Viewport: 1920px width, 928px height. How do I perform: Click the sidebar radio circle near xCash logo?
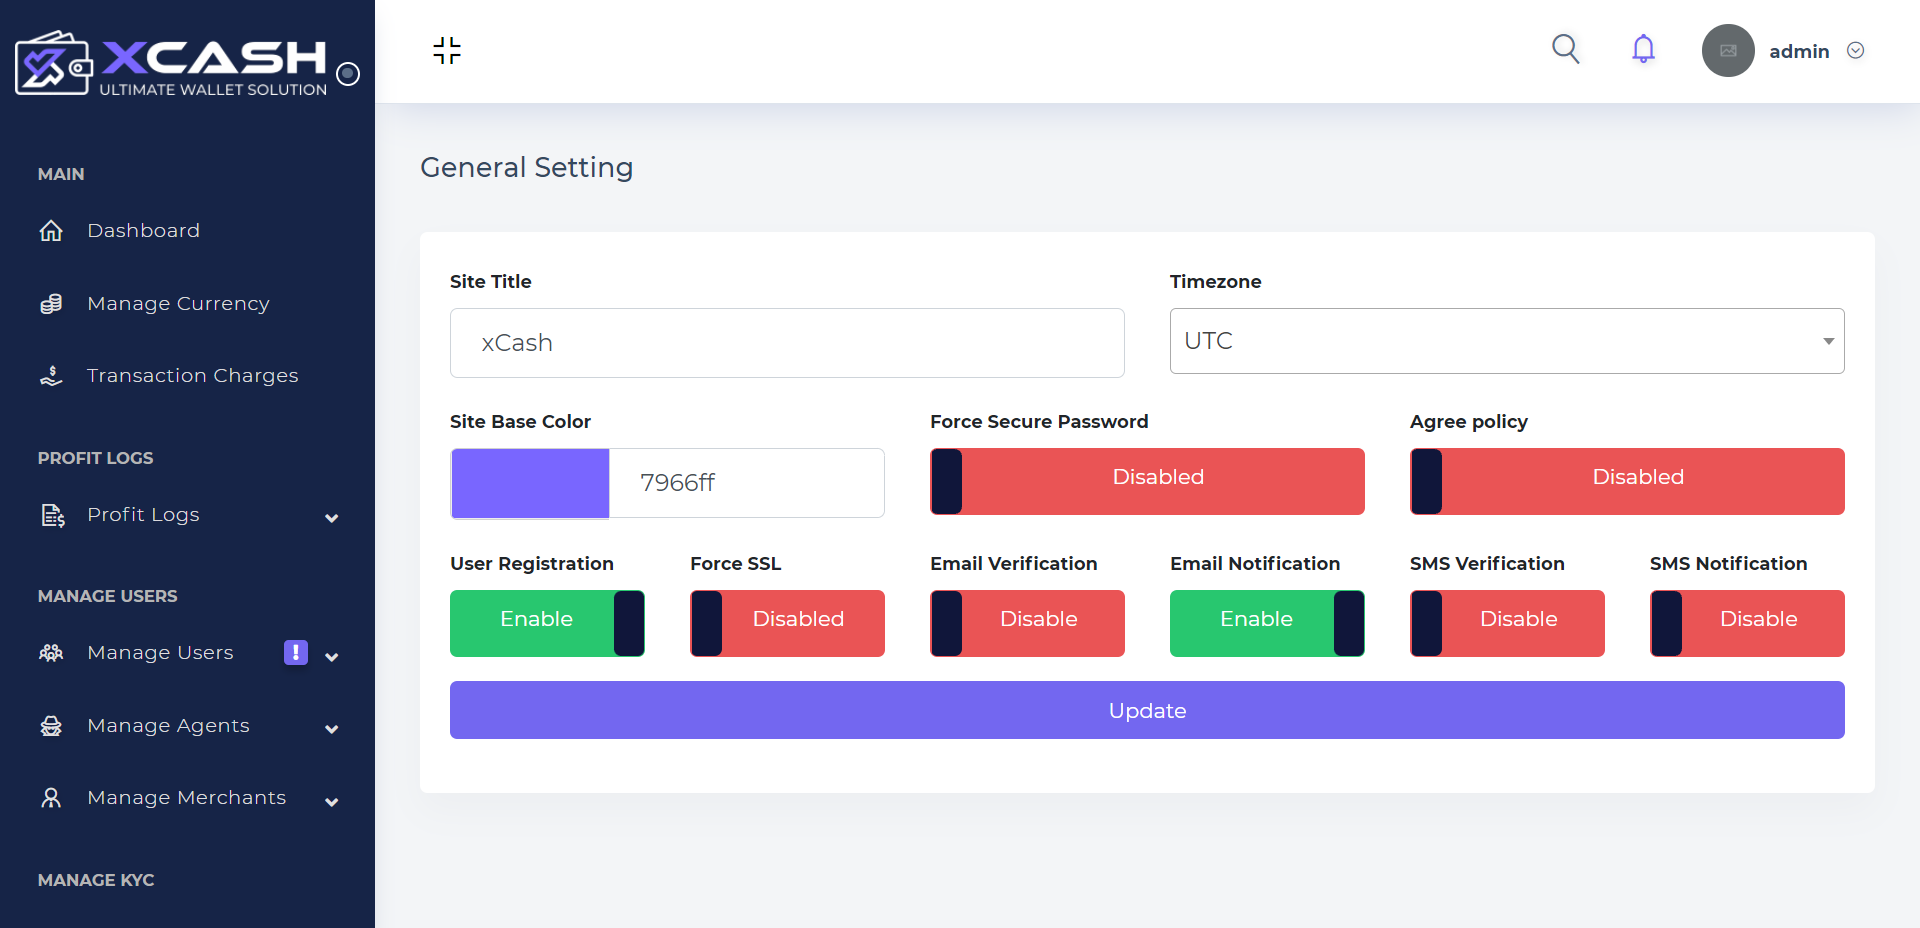click(348, 73)
